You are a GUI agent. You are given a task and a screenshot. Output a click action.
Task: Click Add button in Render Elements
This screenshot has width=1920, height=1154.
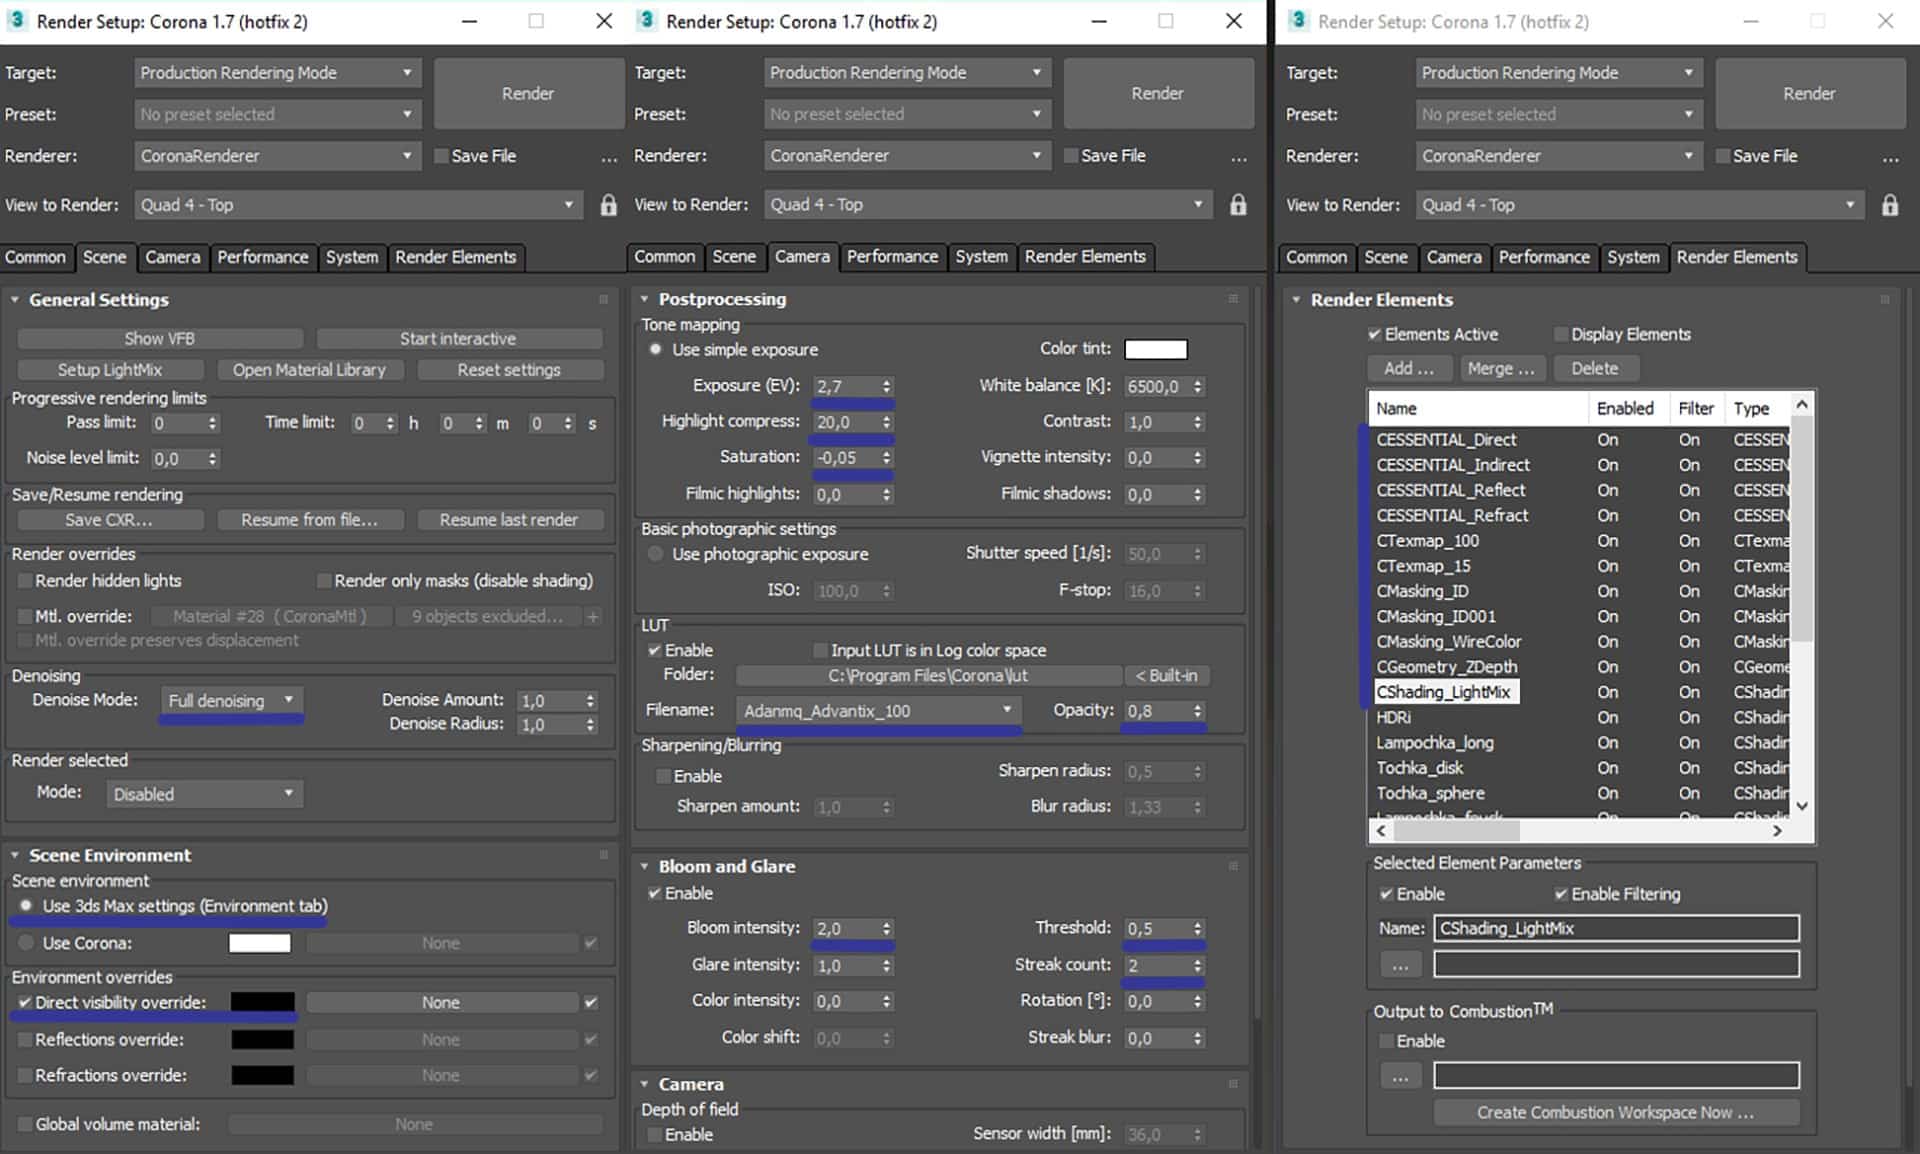pos(1408,368)
